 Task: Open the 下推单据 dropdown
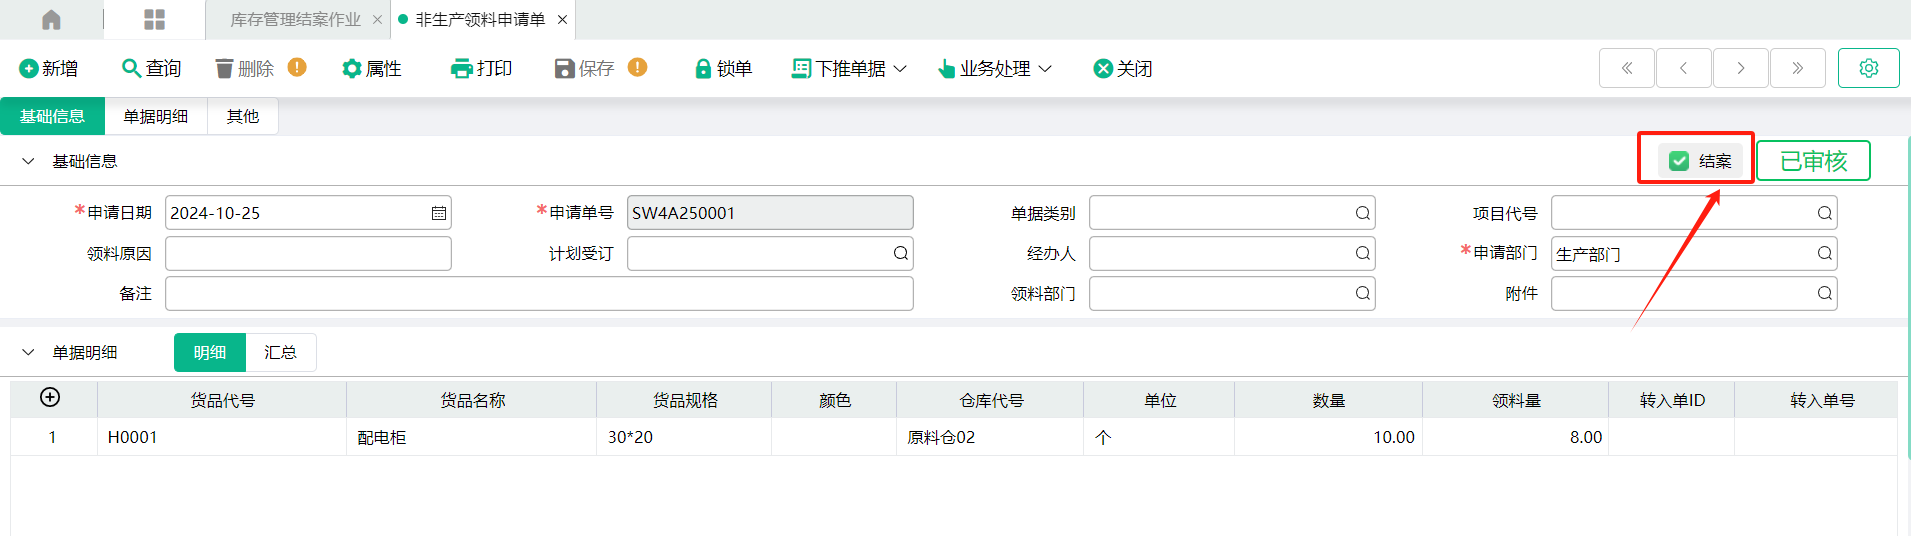click(849, 68)
